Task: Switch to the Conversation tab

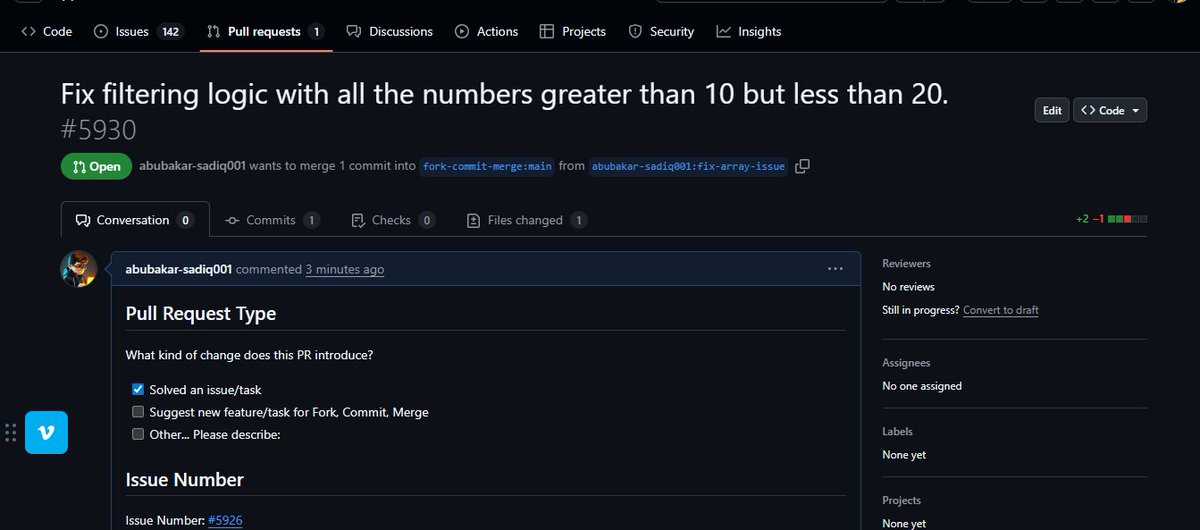Action: 135,220
